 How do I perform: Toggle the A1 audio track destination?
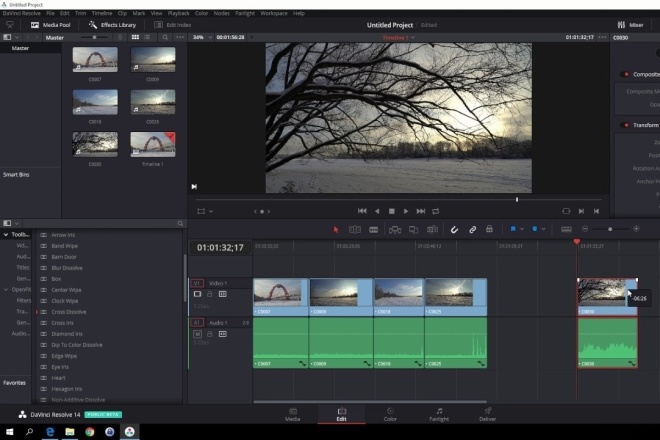pyautogui.click(x=197, y=323)
